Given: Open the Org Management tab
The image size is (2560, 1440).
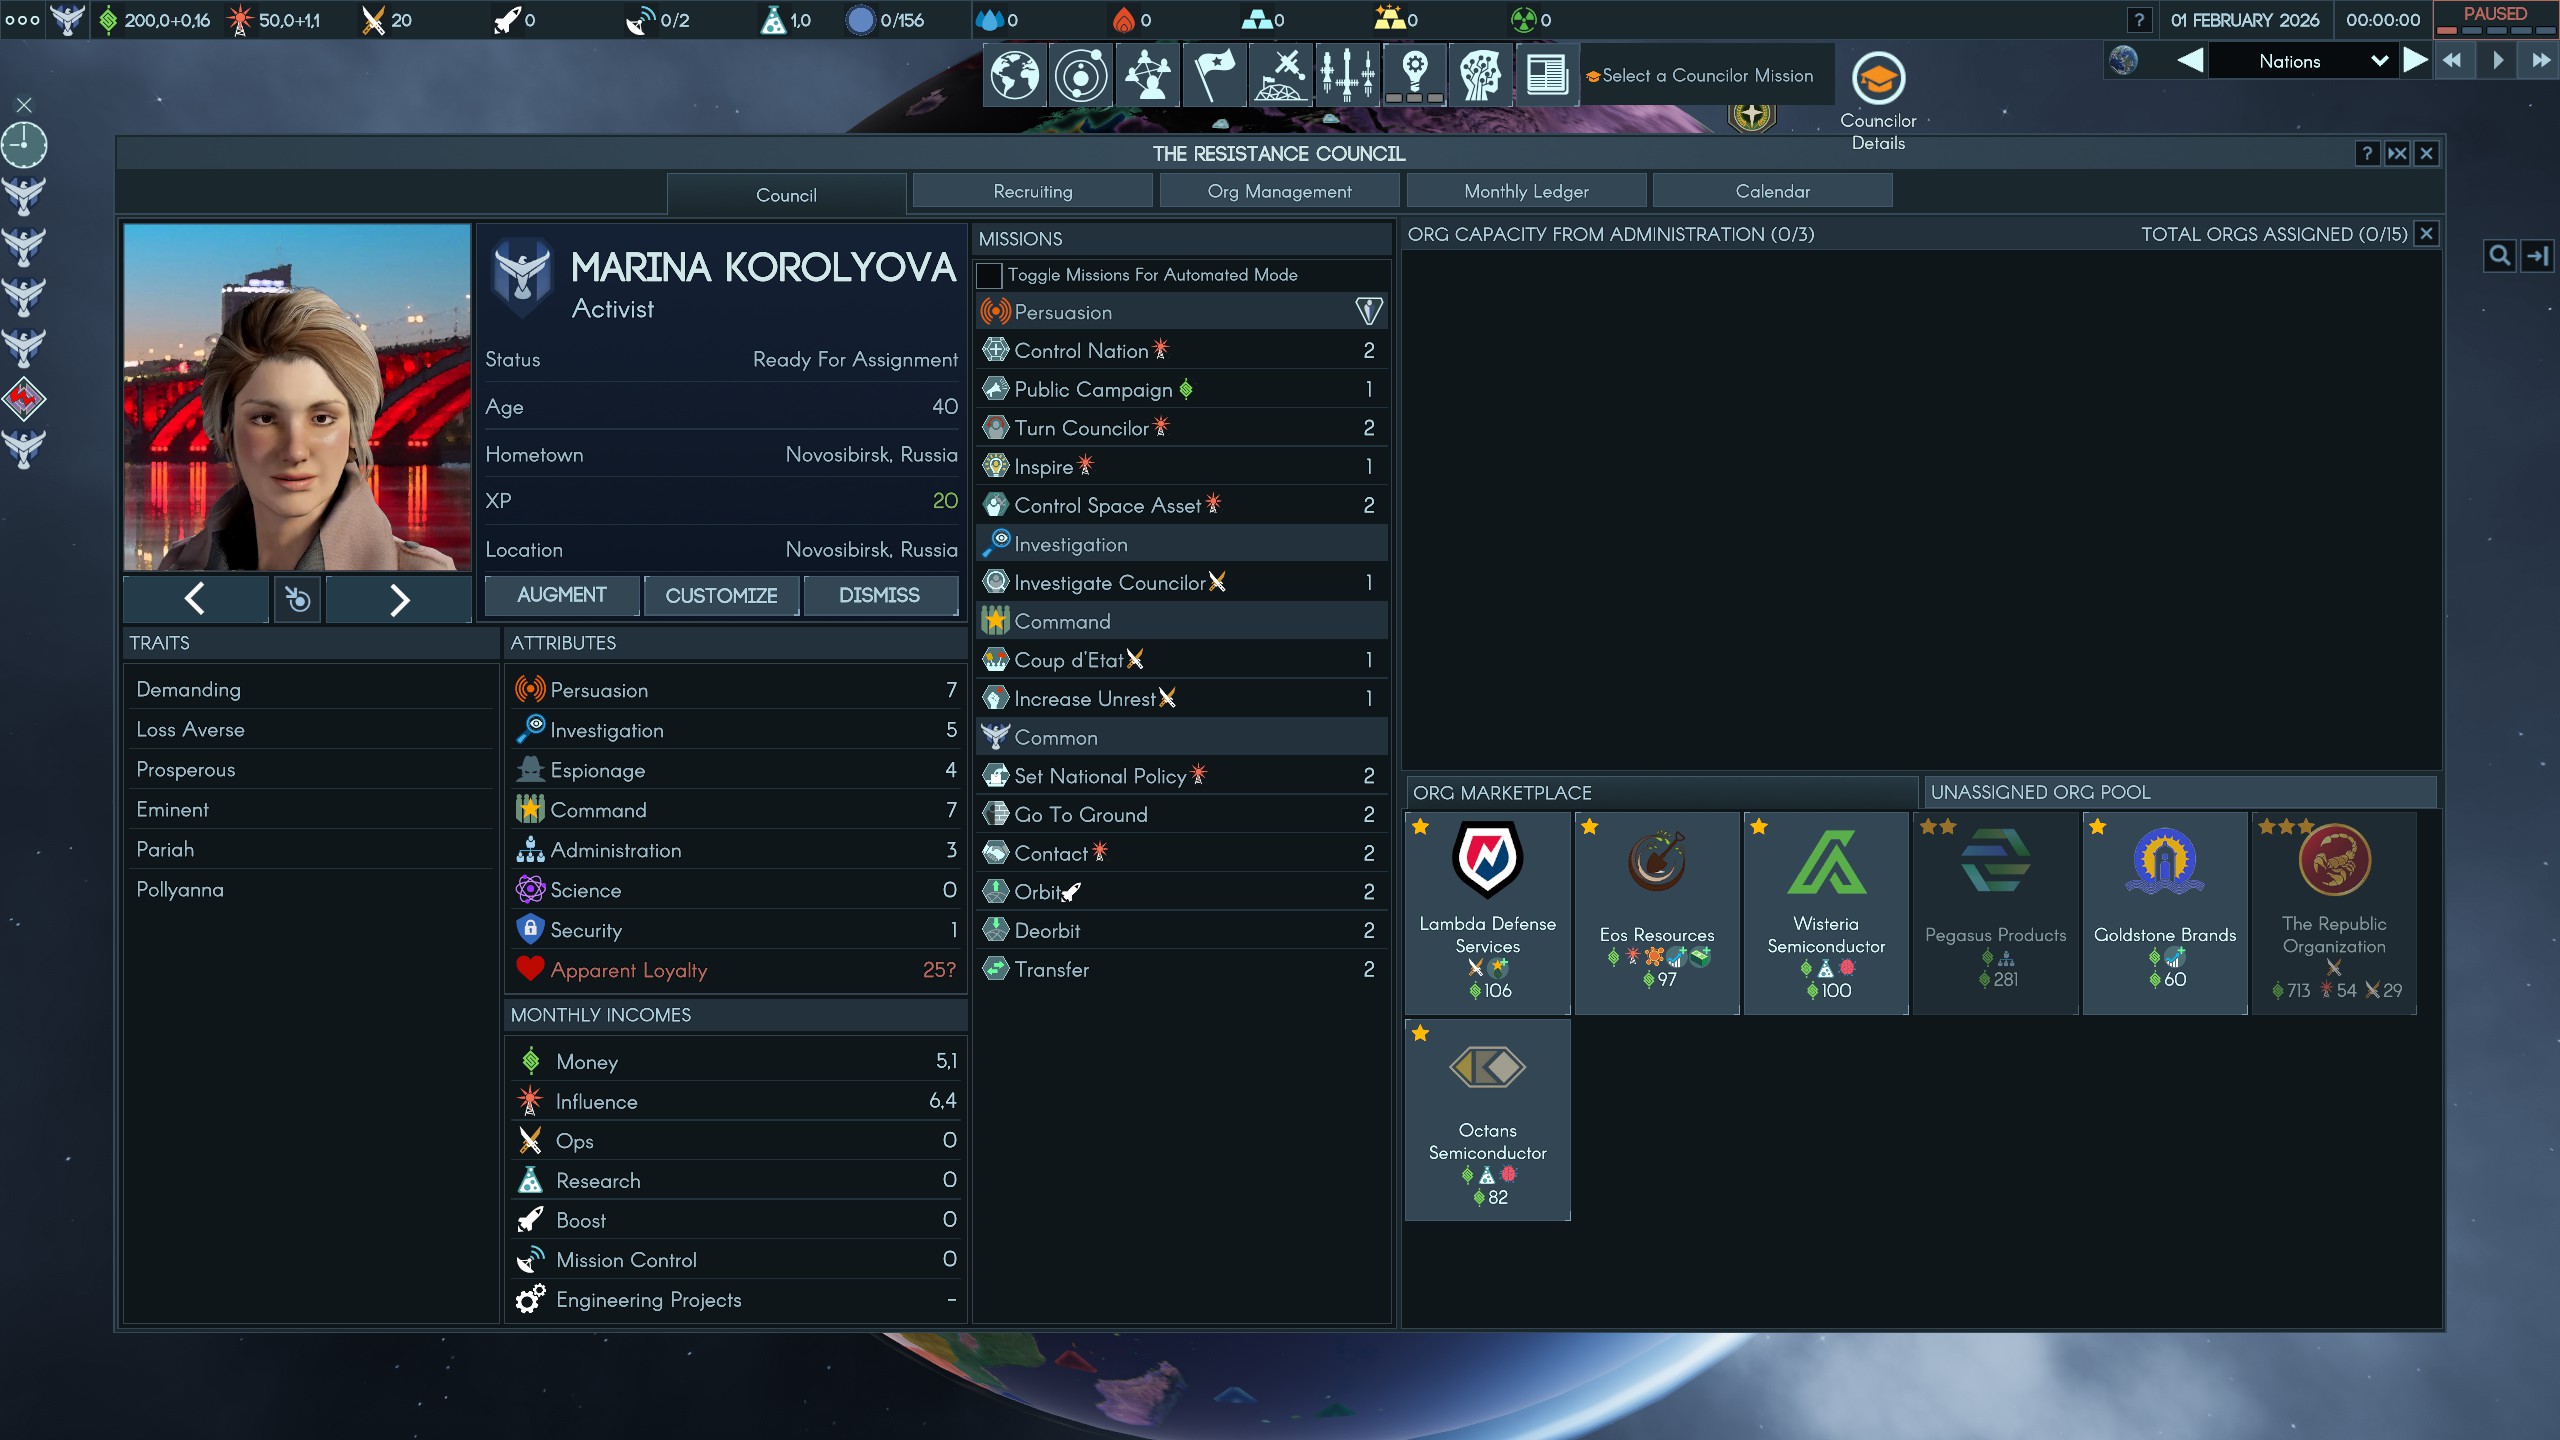Looking at the screenshot, I should 1278,191.
